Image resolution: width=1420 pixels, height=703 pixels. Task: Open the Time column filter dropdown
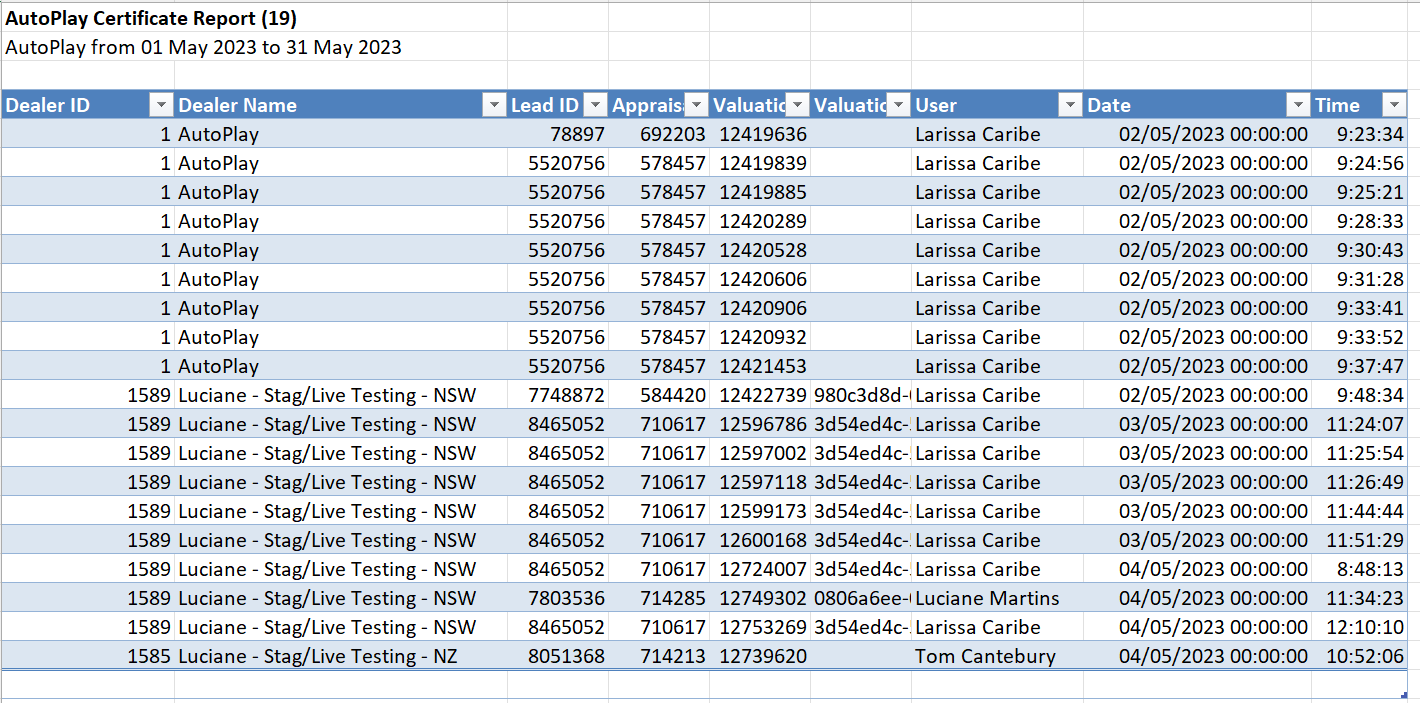click(x=1395, y=105)
